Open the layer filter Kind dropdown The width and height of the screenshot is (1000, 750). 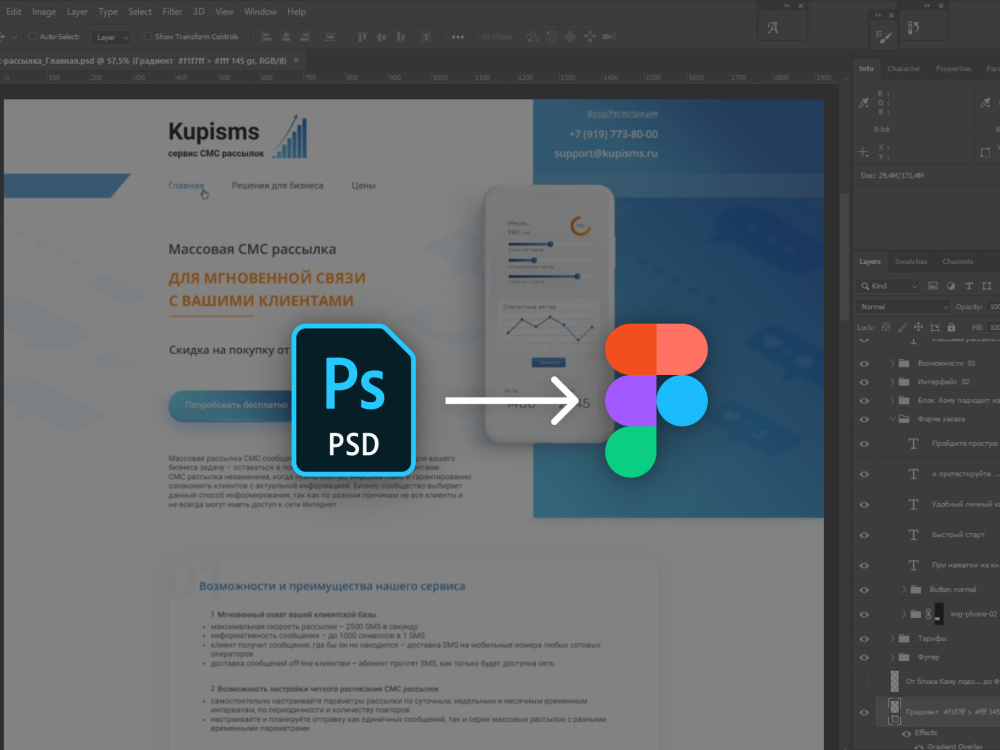pos(888,286)
